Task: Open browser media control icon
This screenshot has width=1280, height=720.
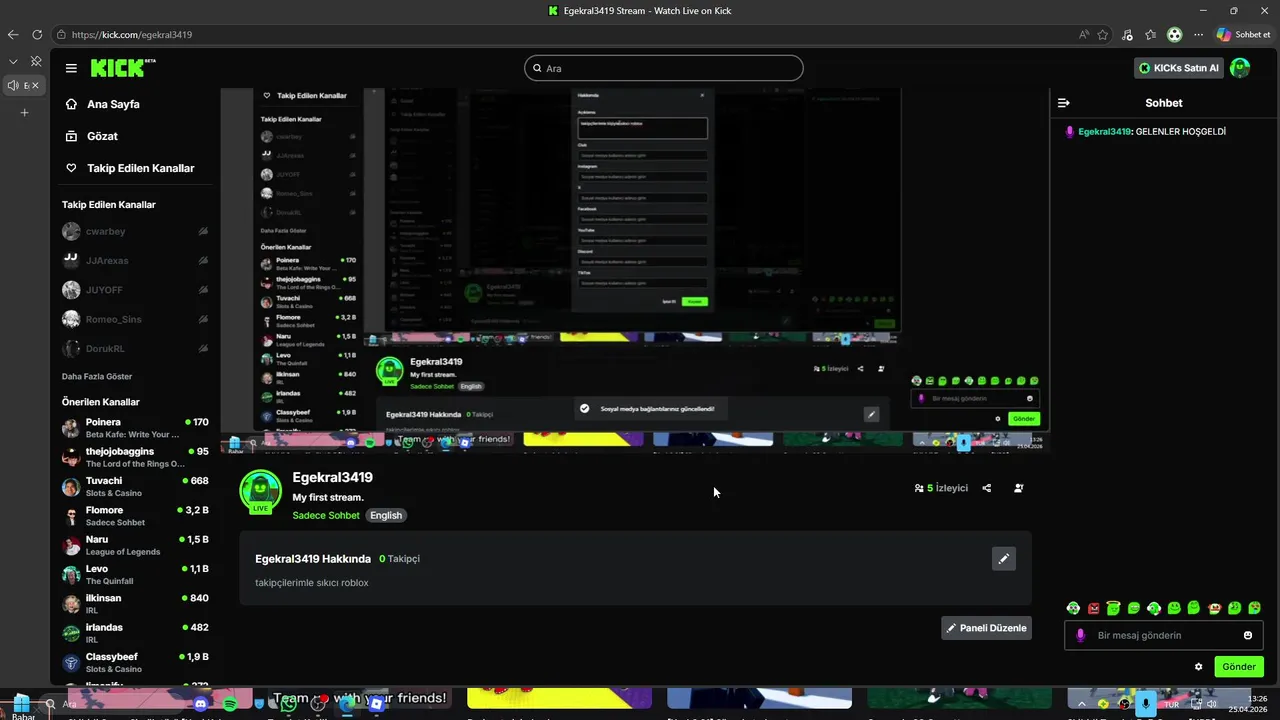Action: (1127, 34)
